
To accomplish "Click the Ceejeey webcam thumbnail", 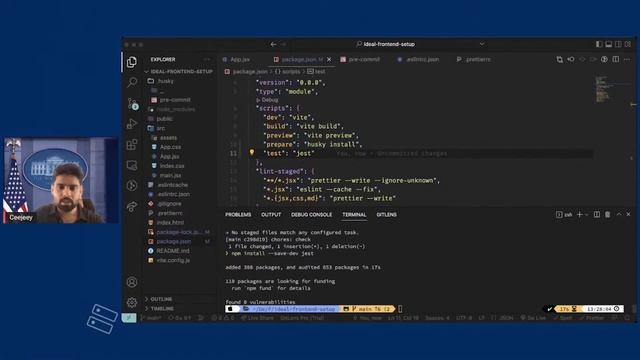I will point(60,180).
